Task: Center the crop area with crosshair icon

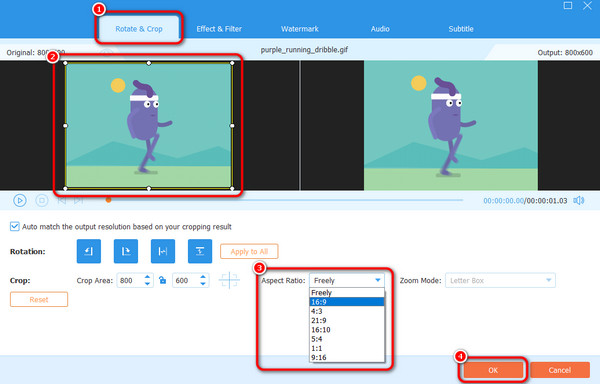Action: click(x=229, y=280)
